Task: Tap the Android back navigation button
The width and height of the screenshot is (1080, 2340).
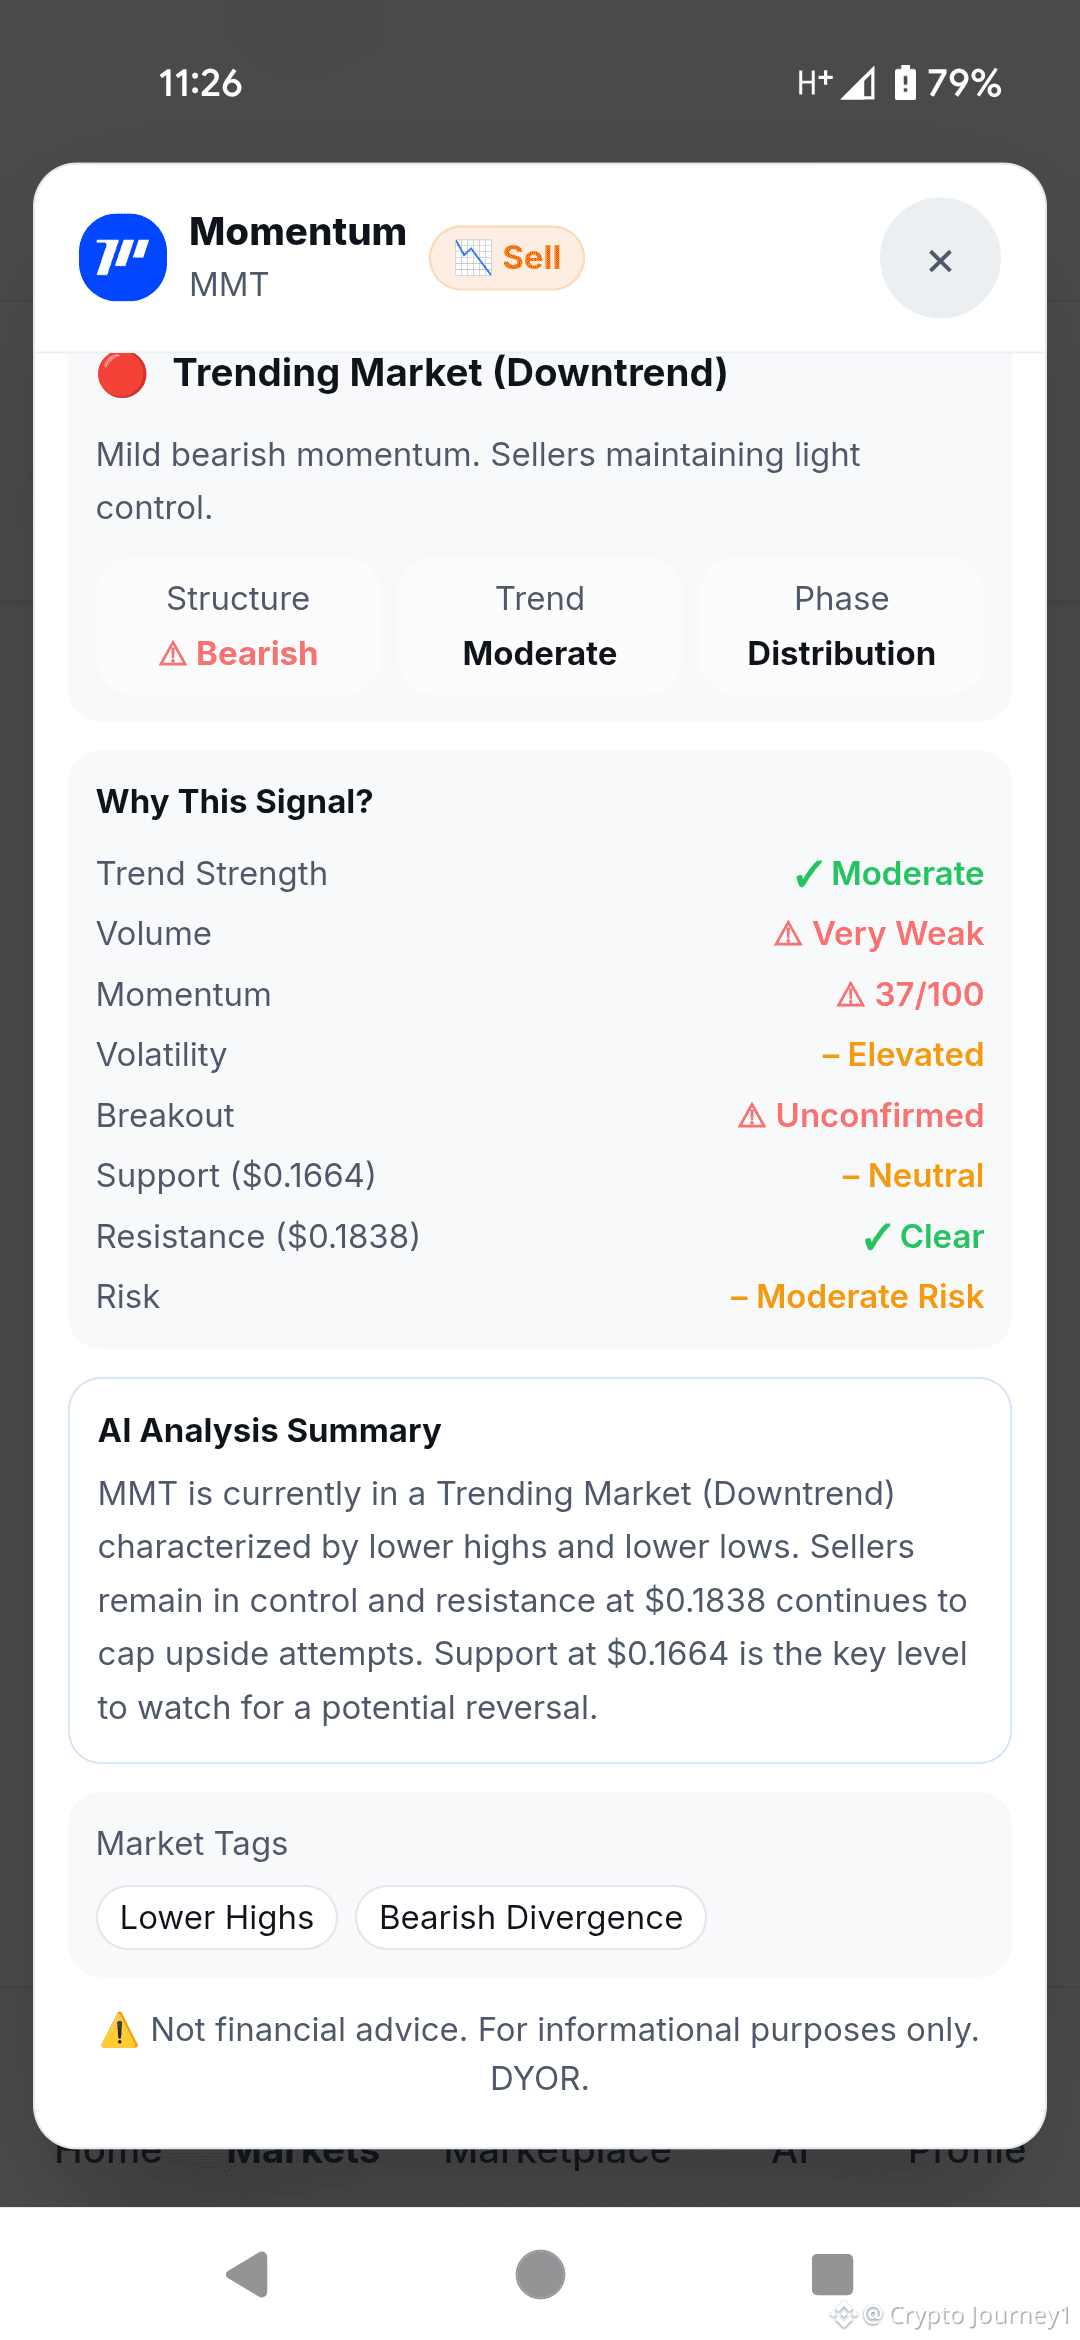Action: click(x=247, y=2275)
